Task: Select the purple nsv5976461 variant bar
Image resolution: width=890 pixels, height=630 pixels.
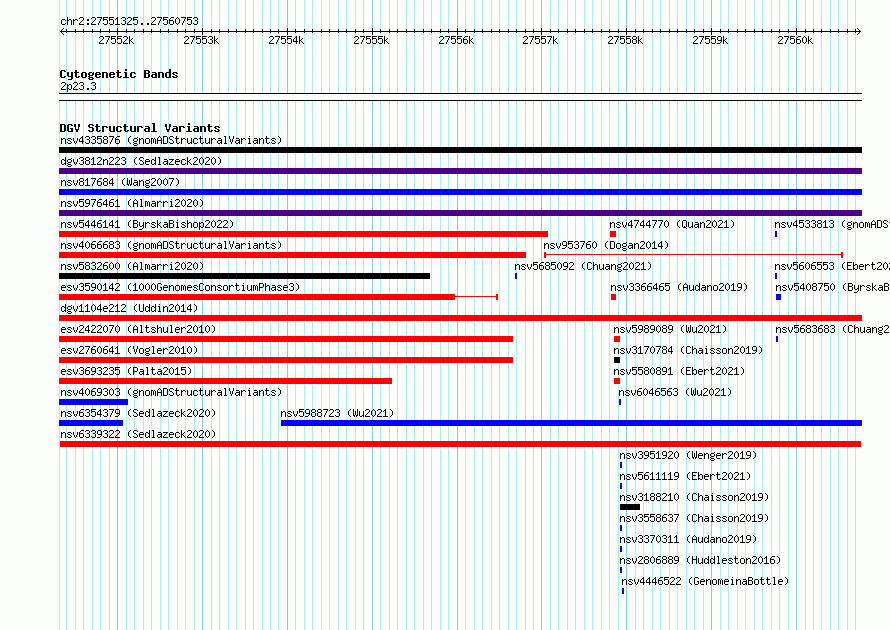Action: click(460, 213)
